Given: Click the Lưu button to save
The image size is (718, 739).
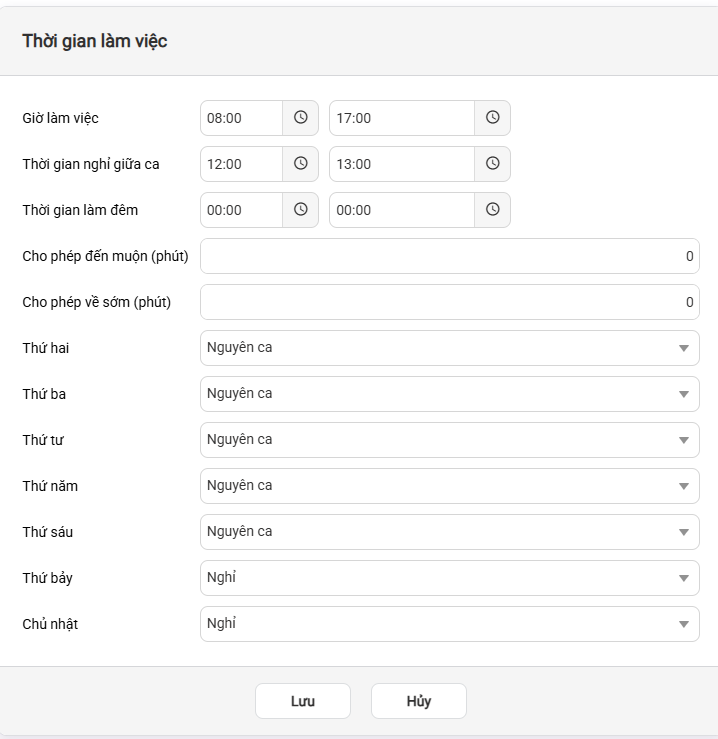Looking at the screenshot, I should pyautogui.click(x=302, y=701).
